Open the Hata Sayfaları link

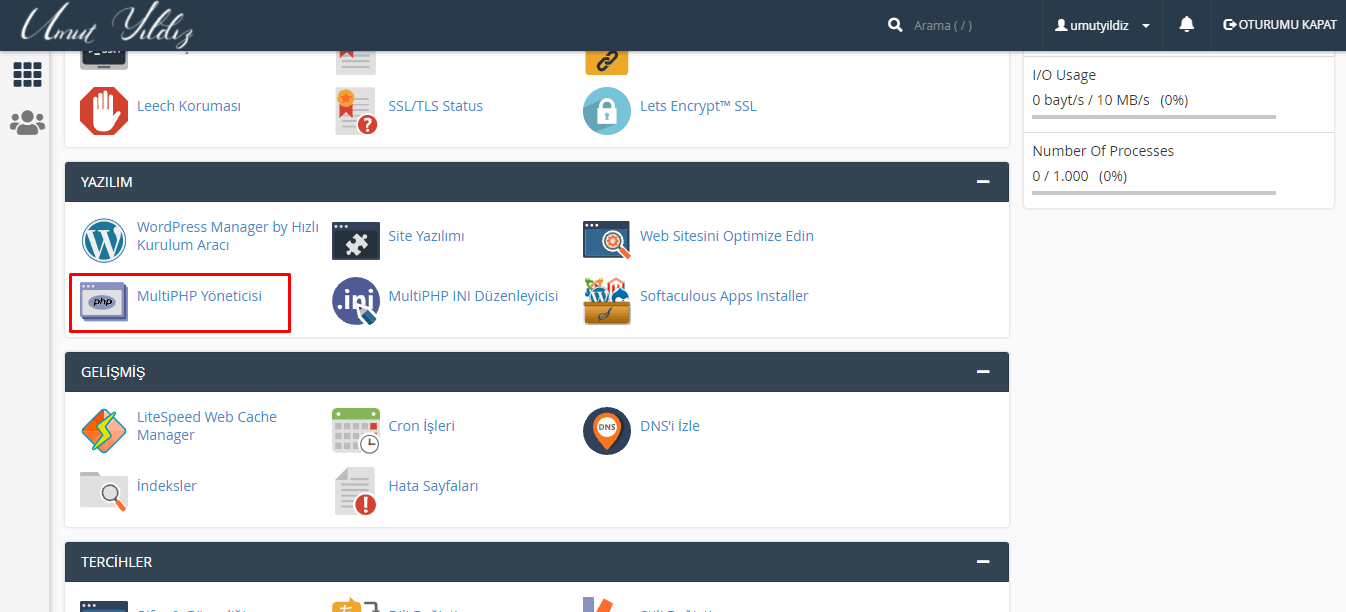(x=434, y=486)
